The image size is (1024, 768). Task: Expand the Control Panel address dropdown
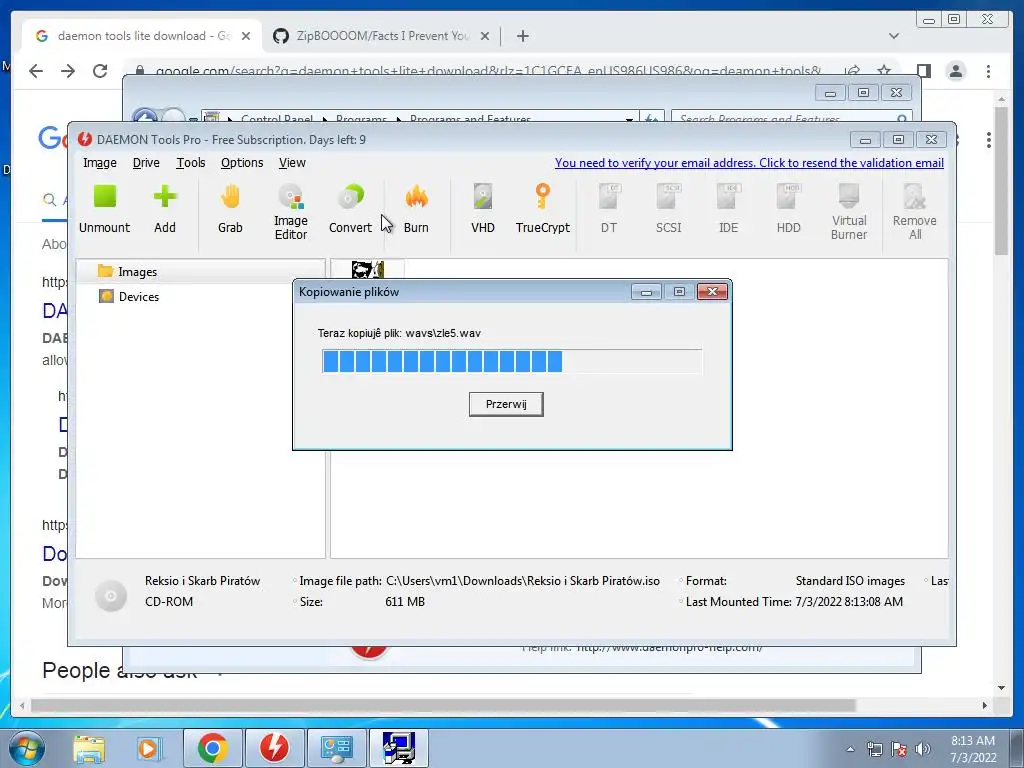tap(629, 119)
